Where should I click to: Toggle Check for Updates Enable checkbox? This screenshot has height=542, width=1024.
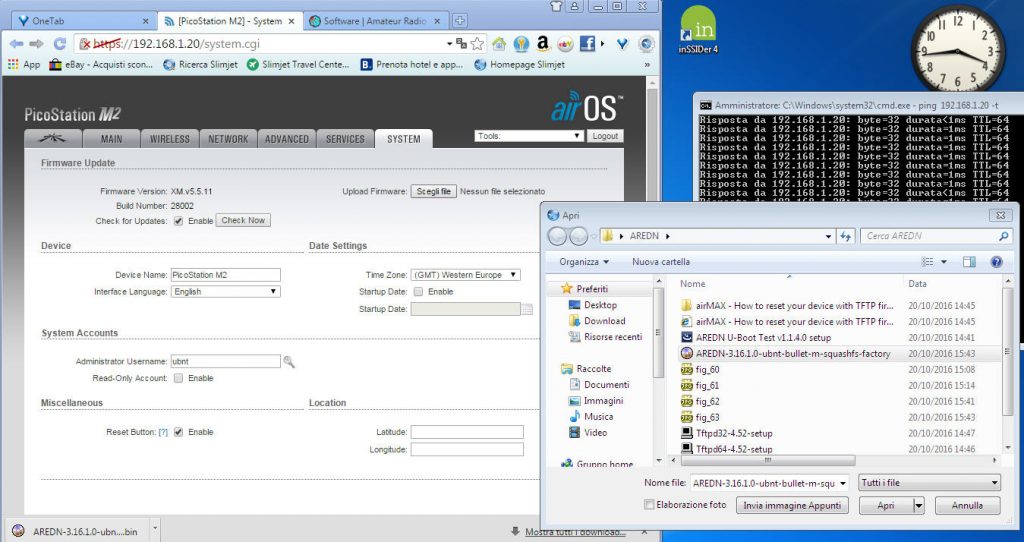(178, 221)
